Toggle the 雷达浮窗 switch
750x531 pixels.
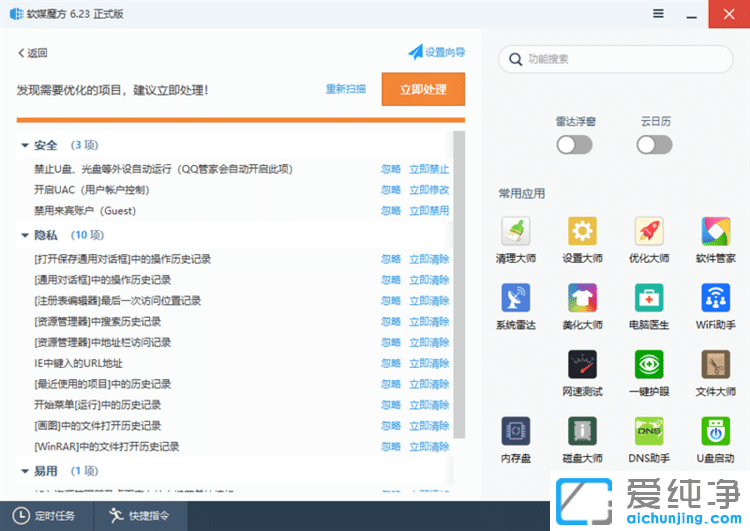pos(574,145)
